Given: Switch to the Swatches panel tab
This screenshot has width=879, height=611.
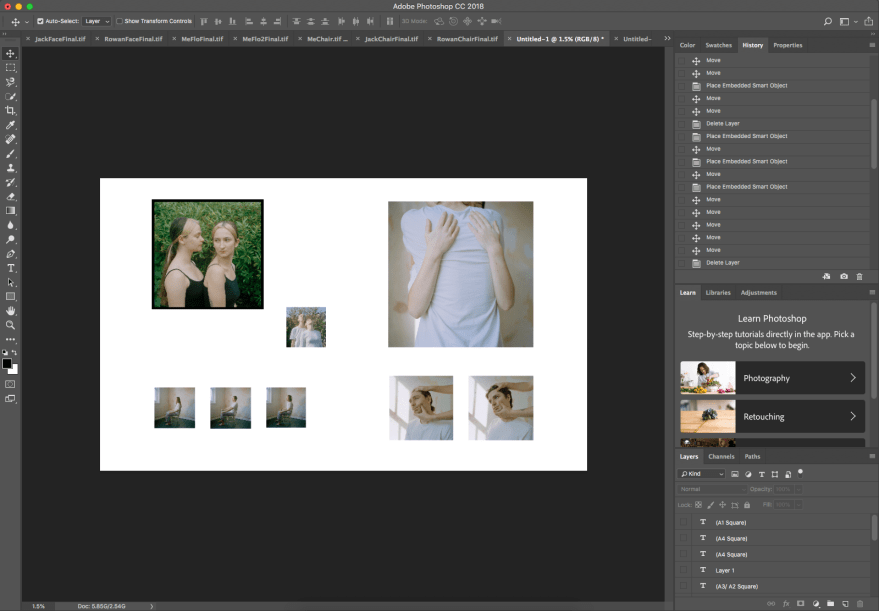Looking at the screenshot, I should point(718,45).
